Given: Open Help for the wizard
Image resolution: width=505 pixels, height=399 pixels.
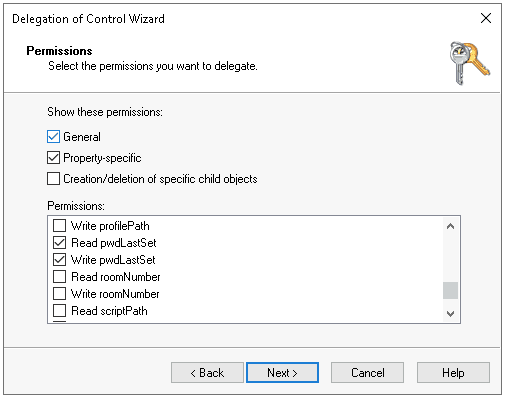Looking at the screenshot, I should click(453, 373).
